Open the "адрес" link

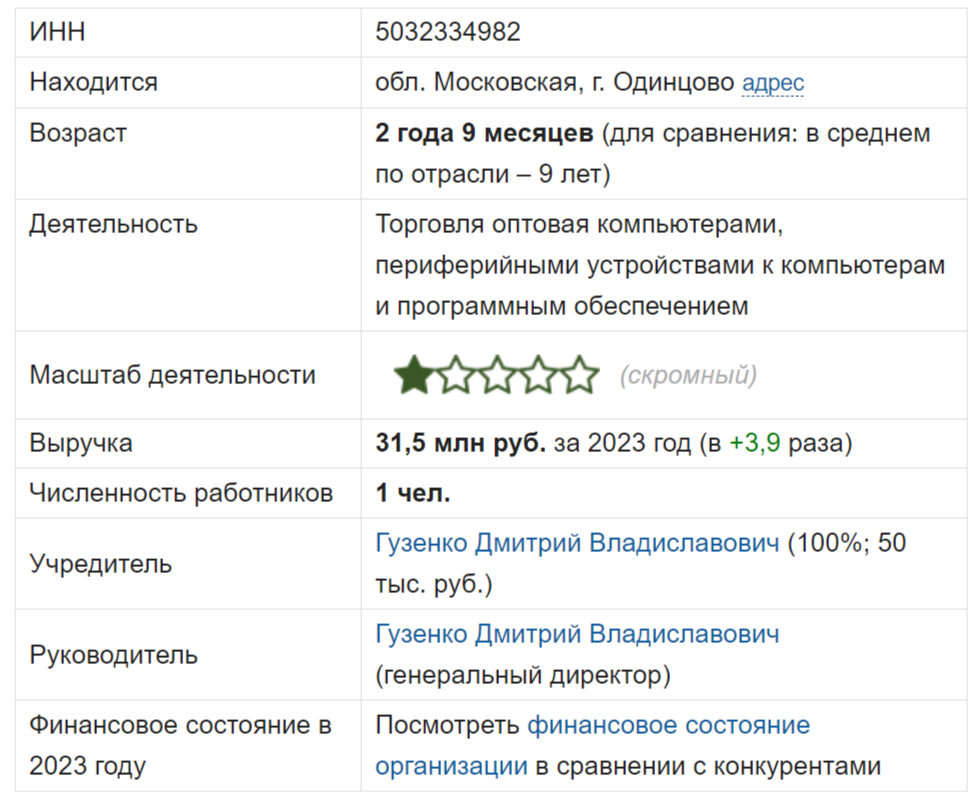pos(773,83)
